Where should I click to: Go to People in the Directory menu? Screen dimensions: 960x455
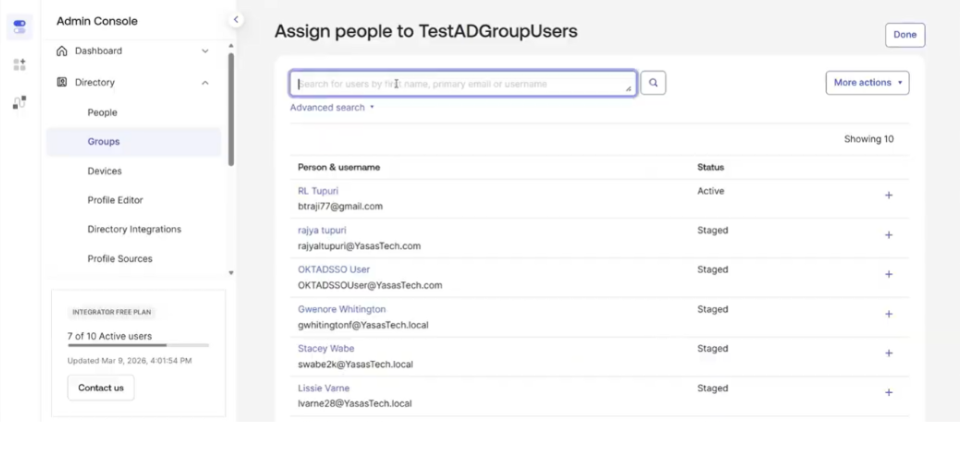(102, 113)
